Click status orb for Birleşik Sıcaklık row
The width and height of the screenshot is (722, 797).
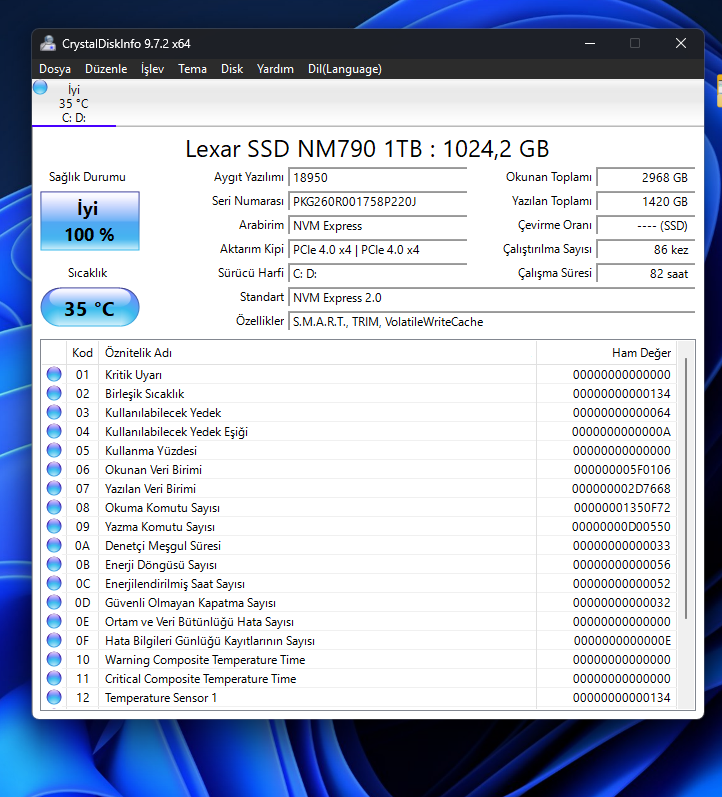(x=54, y=394)
